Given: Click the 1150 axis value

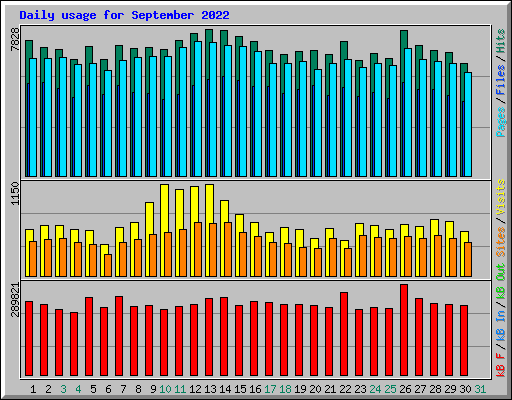Looking at the screenshot, I should pyautogui.click(x=15, y=194).
